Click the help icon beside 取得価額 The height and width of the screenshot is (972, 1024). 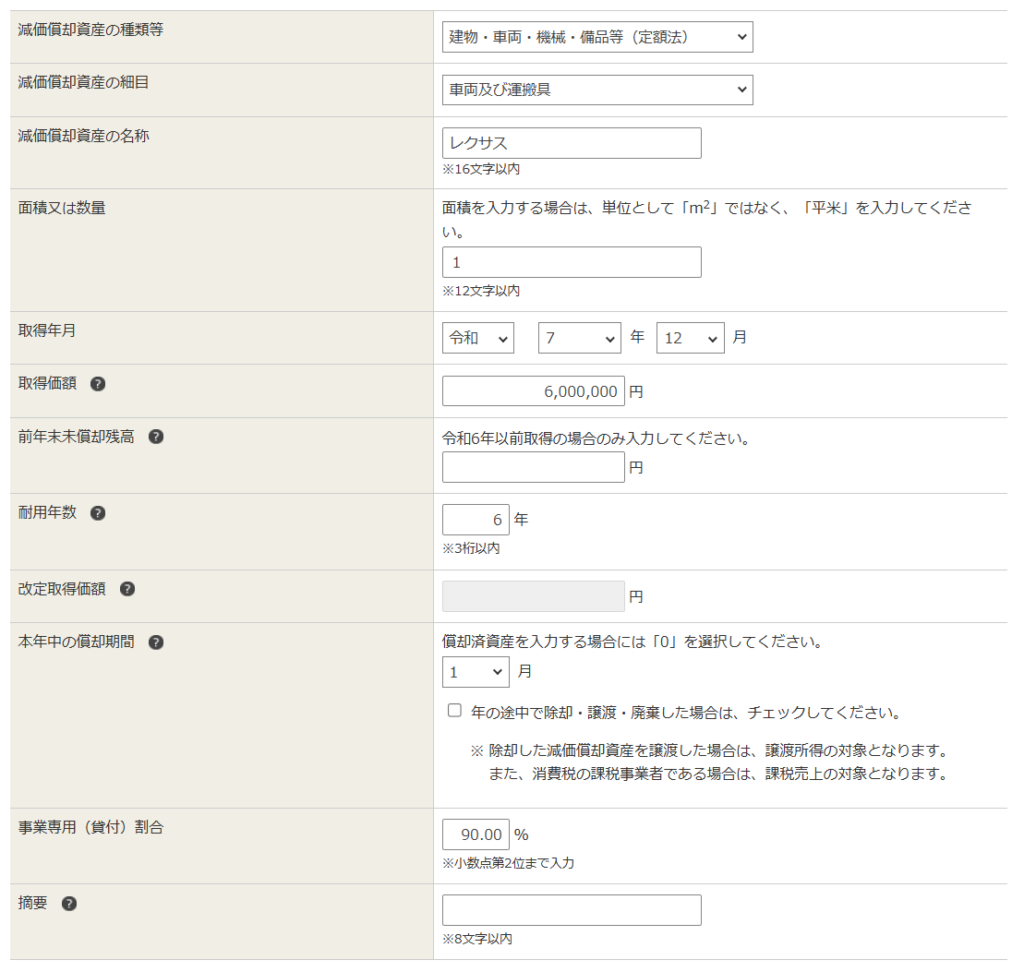[98, 384]
